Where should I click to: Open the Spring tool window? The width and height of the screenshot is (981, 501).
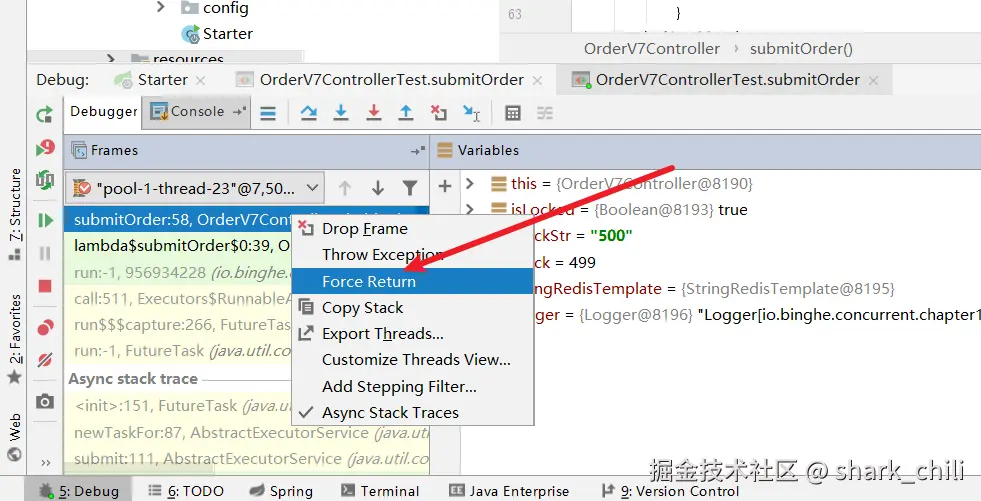[281, 491]
